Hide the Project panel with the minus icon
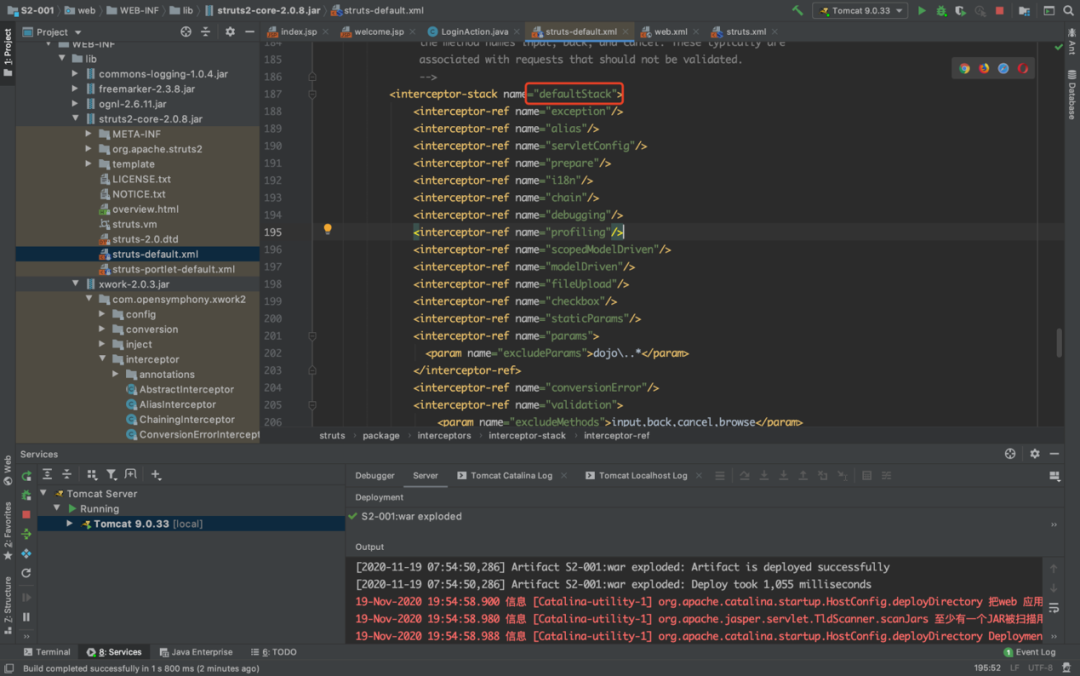1080x676 pixels. [249, 32]
